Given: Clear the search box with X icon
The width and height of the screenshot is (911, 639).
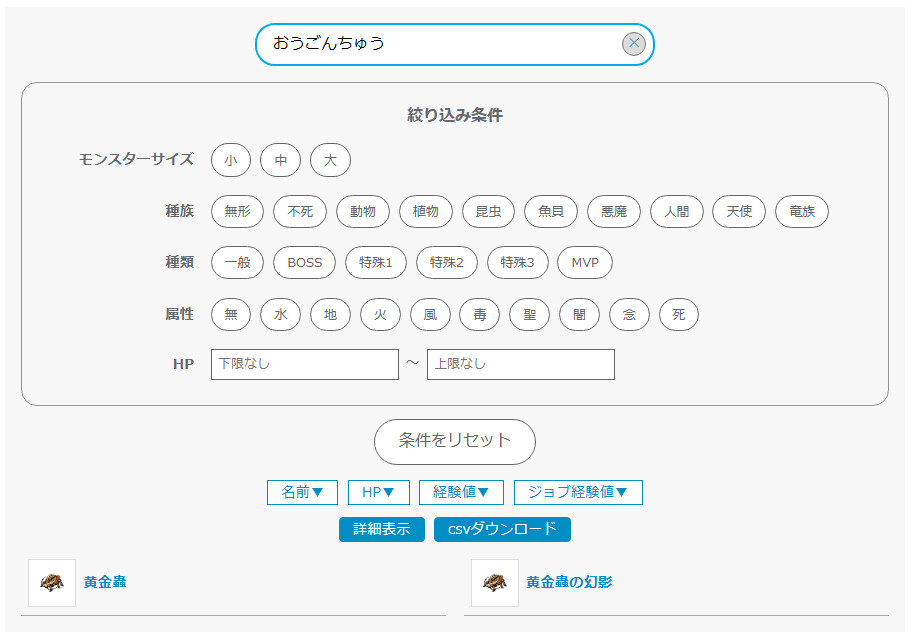Looking at the screenshot, I should coord(634,44).
